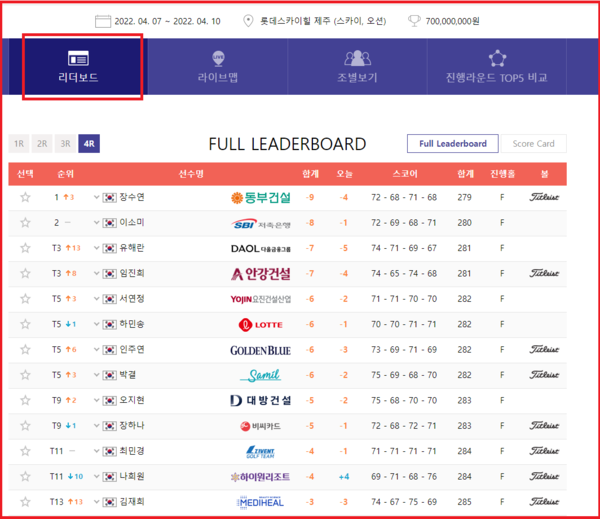Toggle favorite star for 하민송
Image resolution: width=600 pixels, height=519 pixels.
tap(25, 324)
